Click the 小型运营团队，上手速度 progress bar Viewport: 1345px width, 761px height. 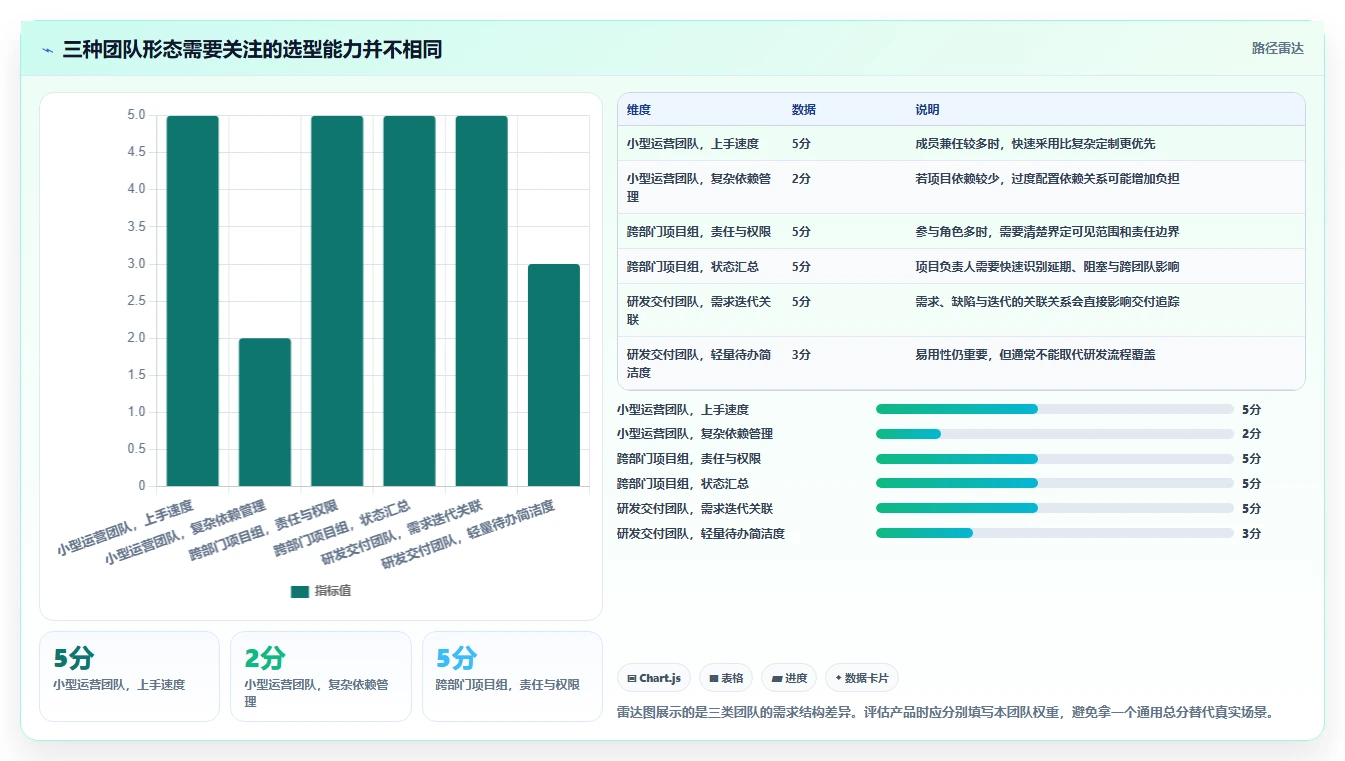click(x=1055, y=409)
